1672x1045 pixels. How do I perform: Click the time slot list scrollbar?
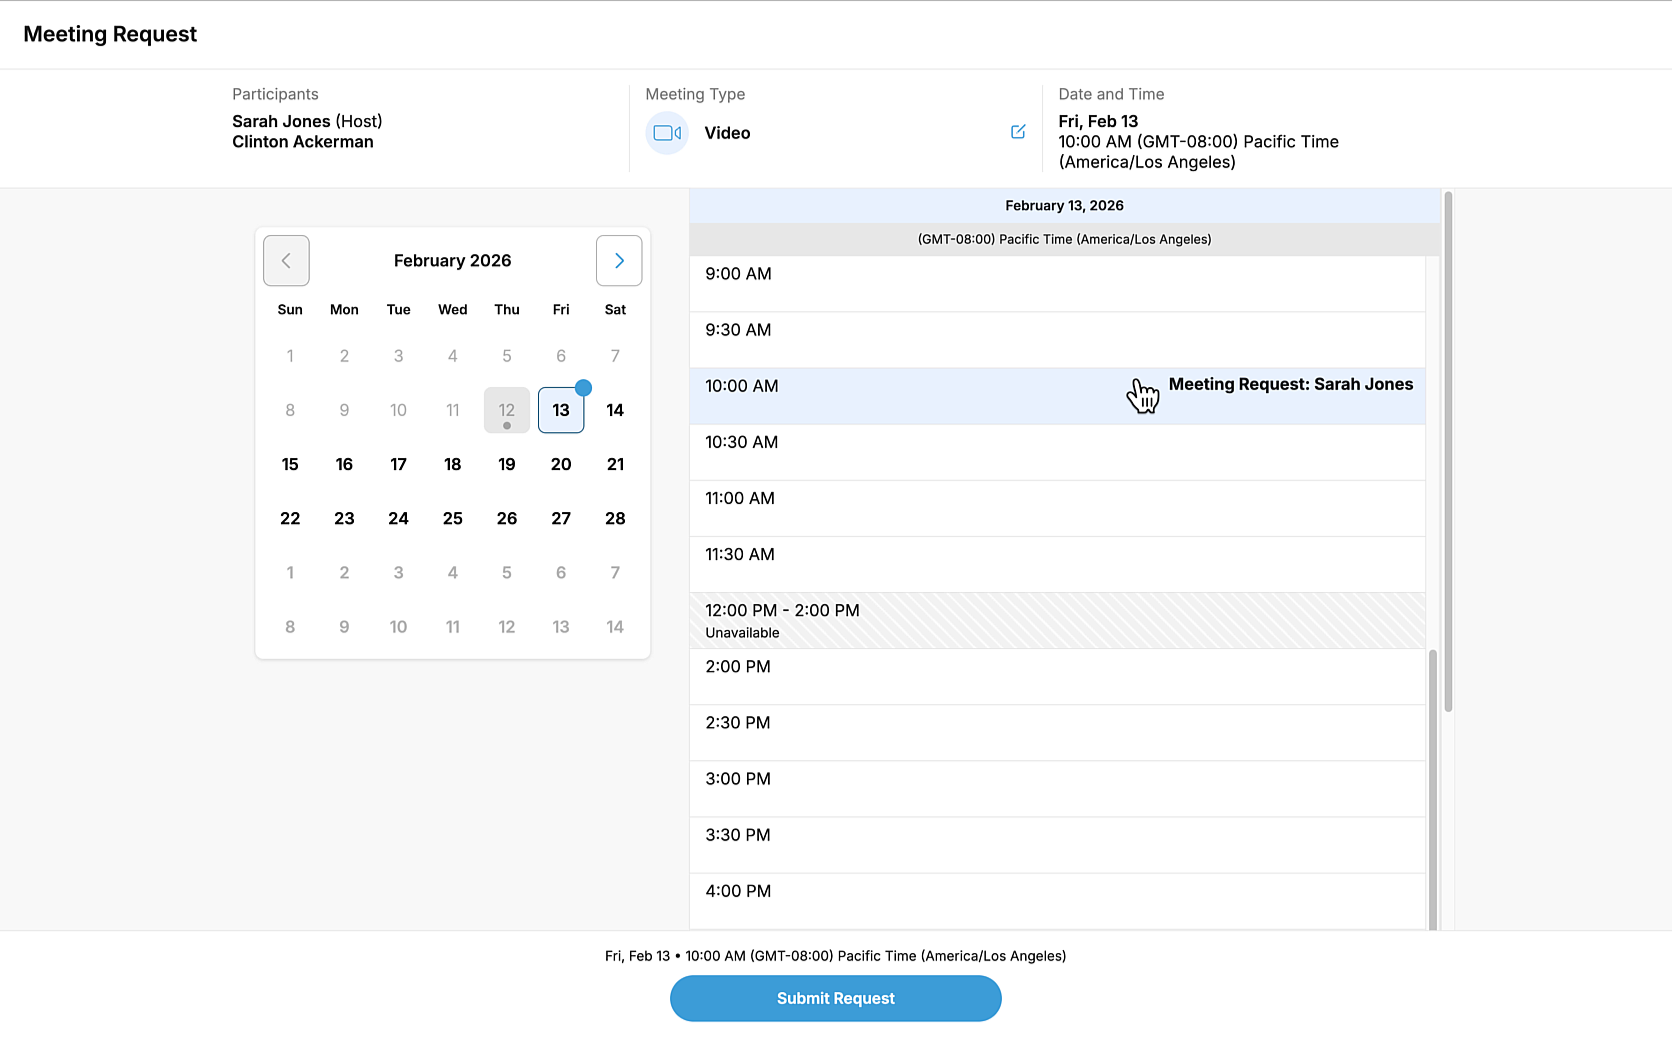[x=1447, y=450]
